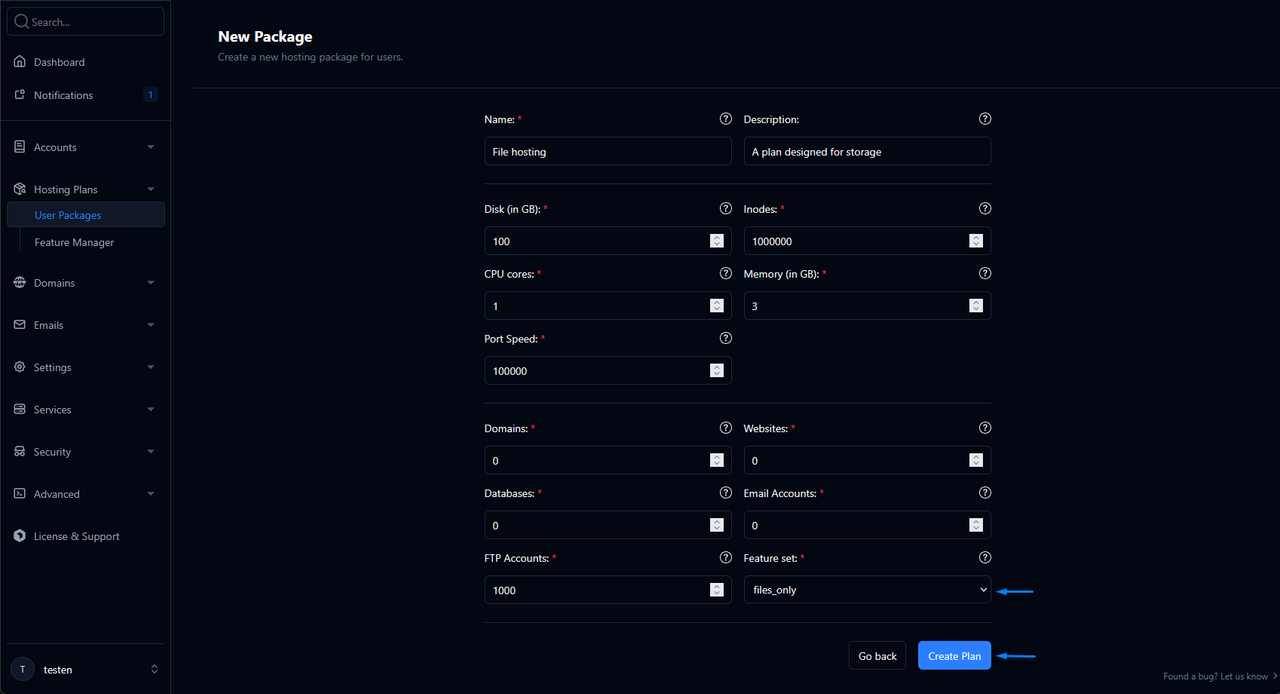Adjust the FTP Accounts spinner

click(717, 590)
